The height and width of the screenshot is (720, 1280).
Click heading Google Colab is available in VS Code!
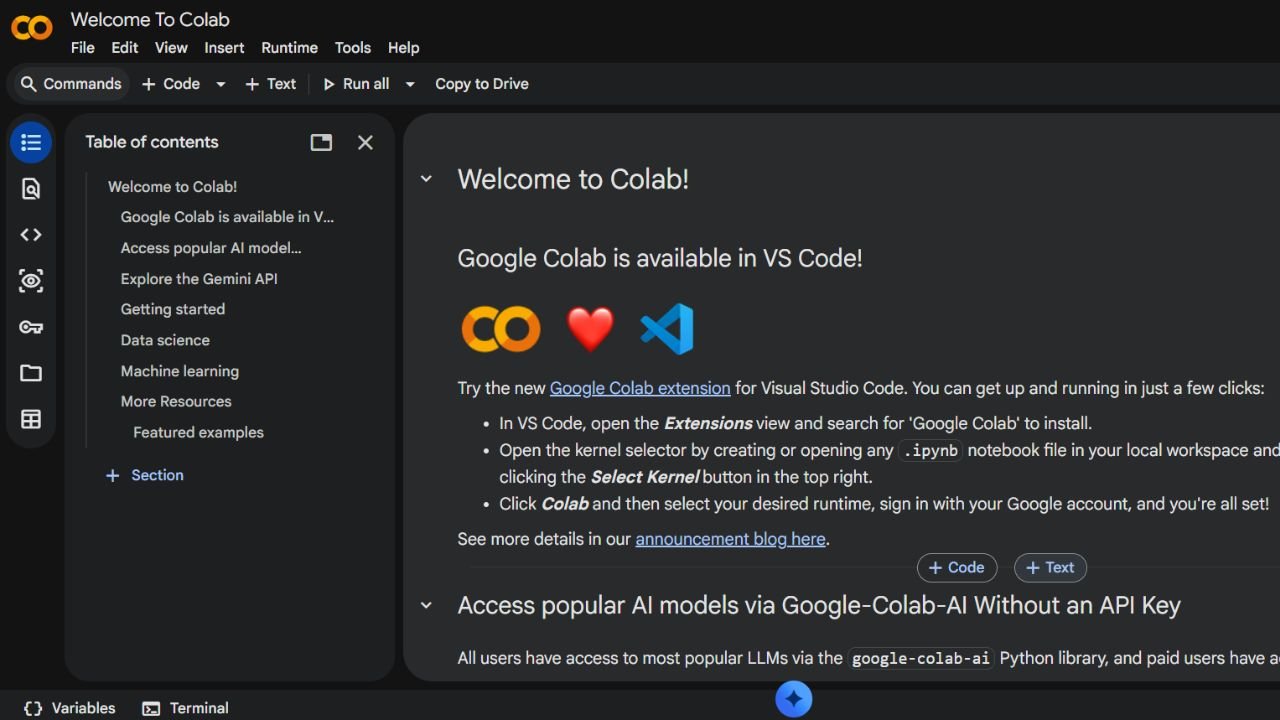click(660, 258)
